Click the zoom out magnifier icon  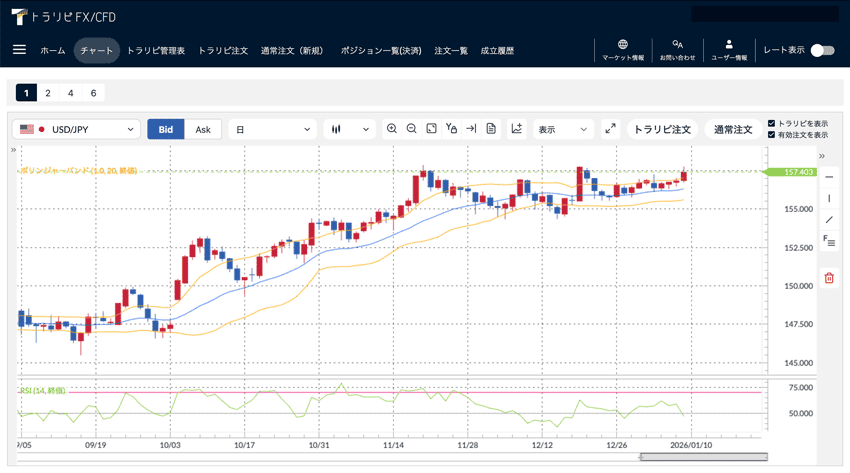pos(411,129)
